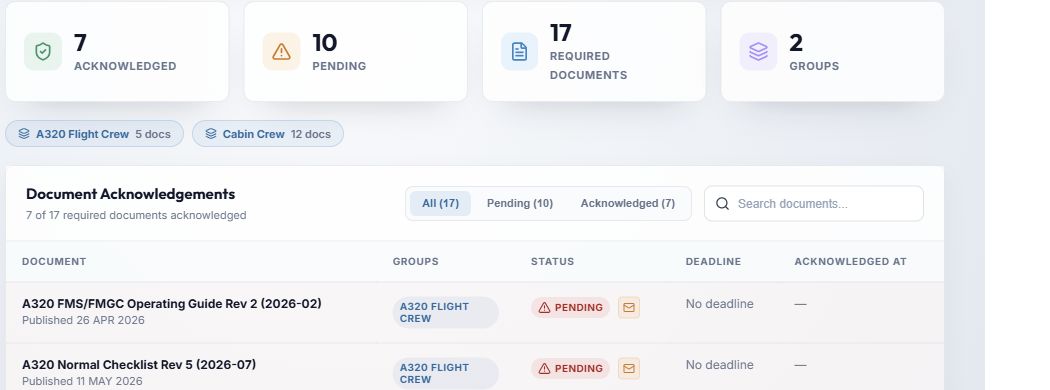
Task: Click the purple layers icon on Groups card
Action: pos(758,52)
